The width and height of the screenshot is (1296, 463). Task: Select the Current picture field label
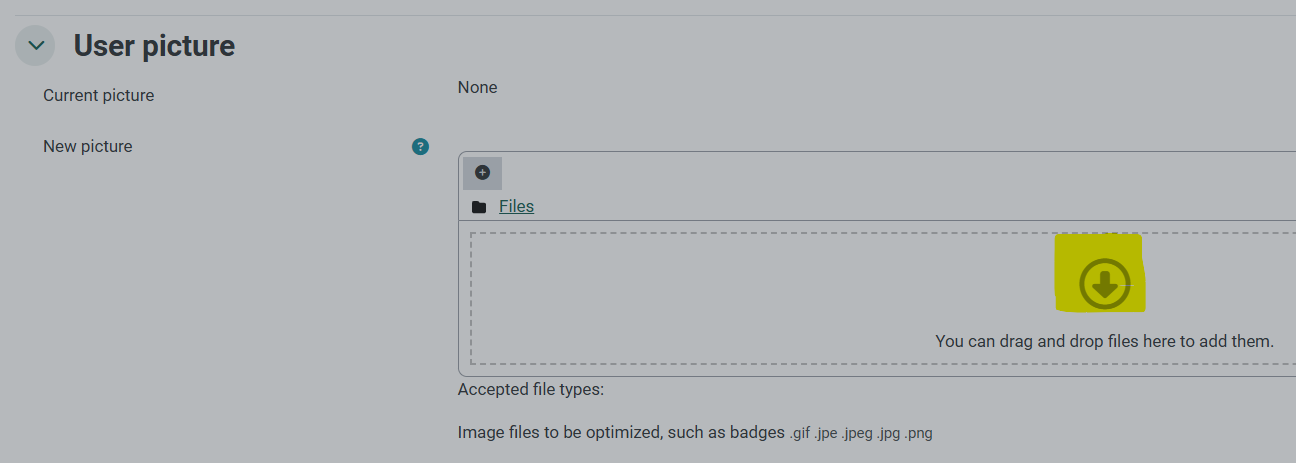pyautogui.click(x=99, y=95)
